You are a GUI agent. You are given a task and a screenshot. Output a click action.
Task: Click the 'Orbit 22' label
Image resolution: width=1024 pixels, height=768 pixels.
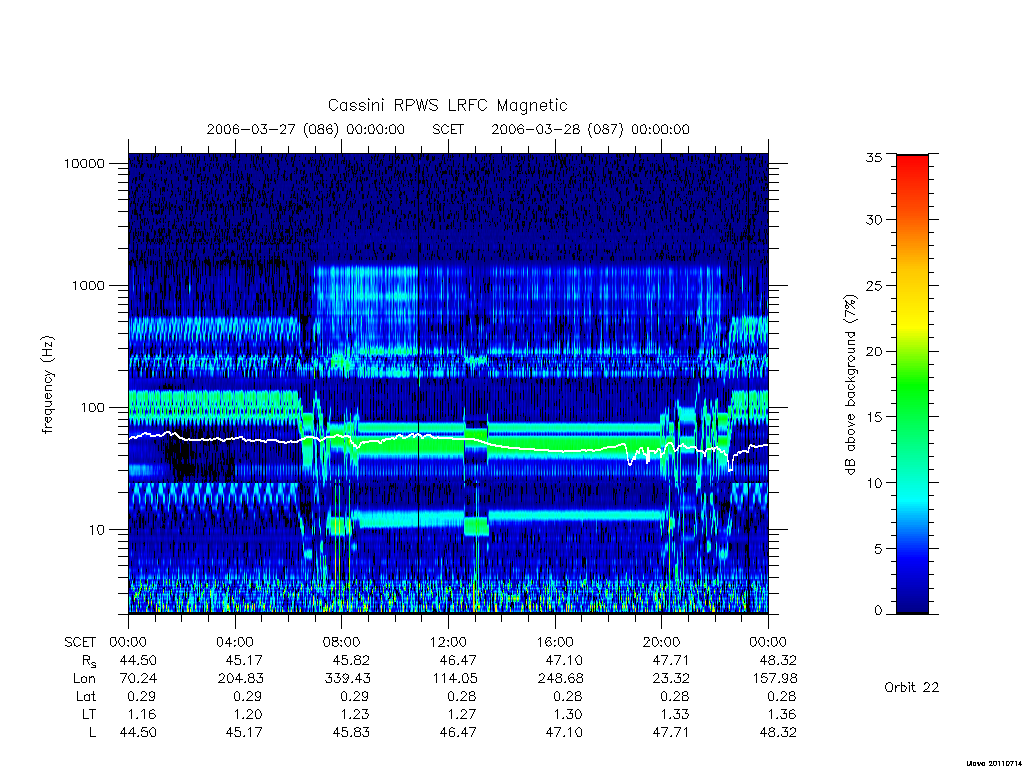tap(912, 687)
